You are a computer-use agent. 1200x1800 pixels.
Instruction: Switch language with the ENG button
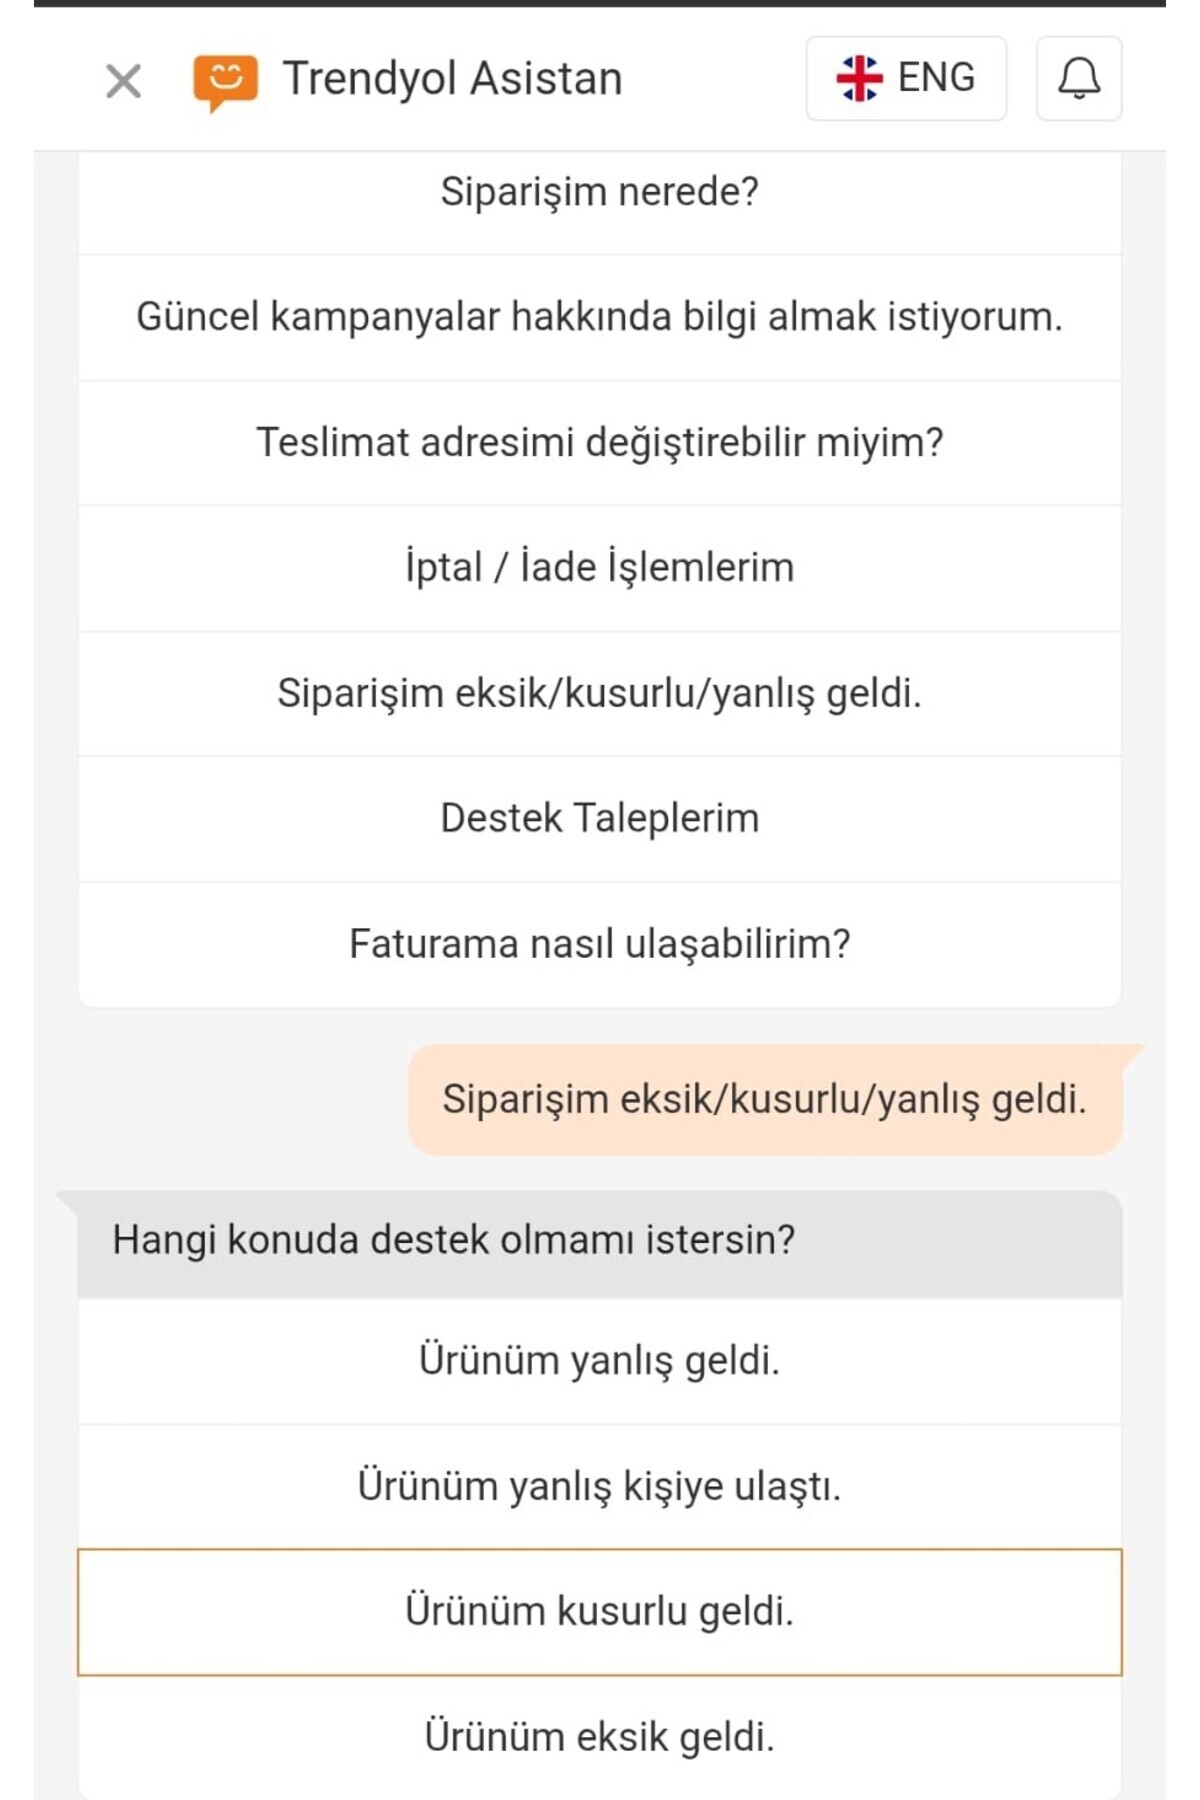click(x=906, y=78)
